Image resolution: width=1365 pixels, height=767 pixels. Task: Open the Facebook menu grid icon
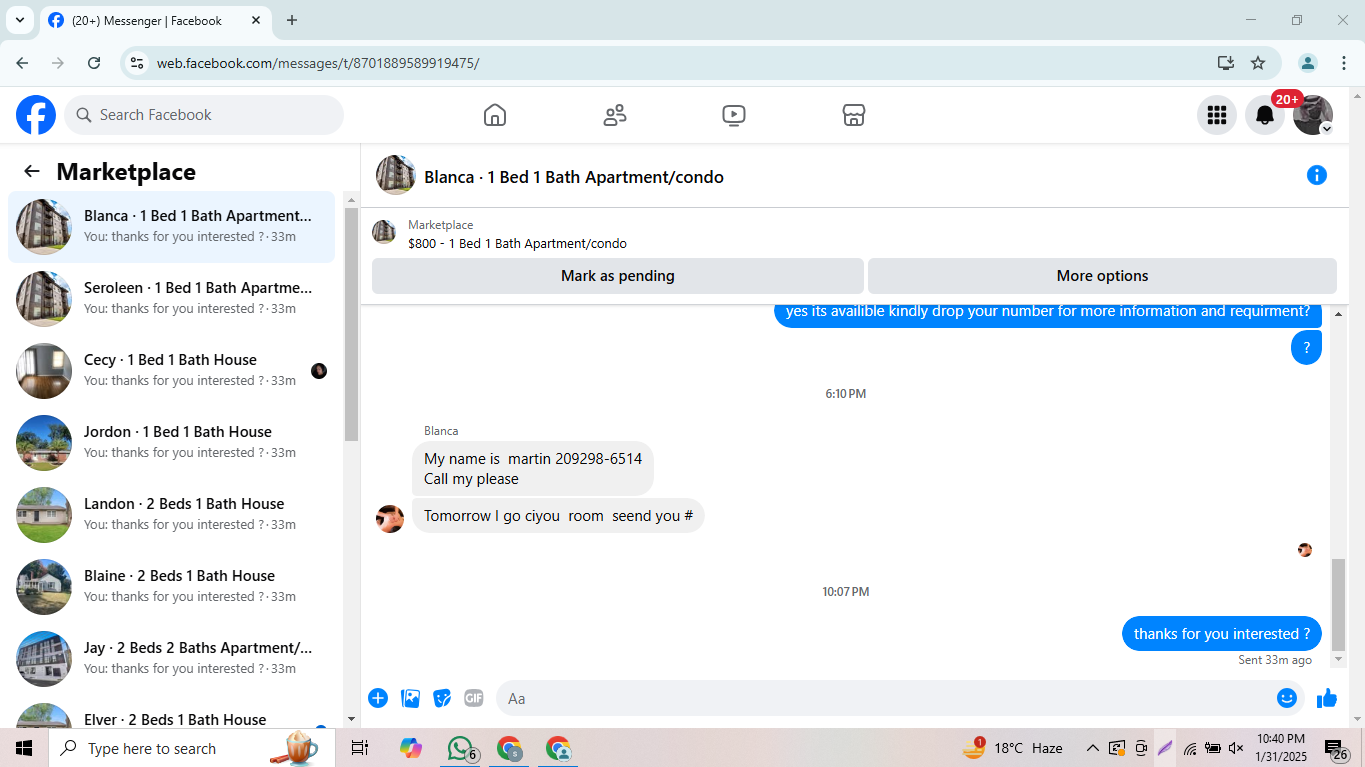[1217, 115]
